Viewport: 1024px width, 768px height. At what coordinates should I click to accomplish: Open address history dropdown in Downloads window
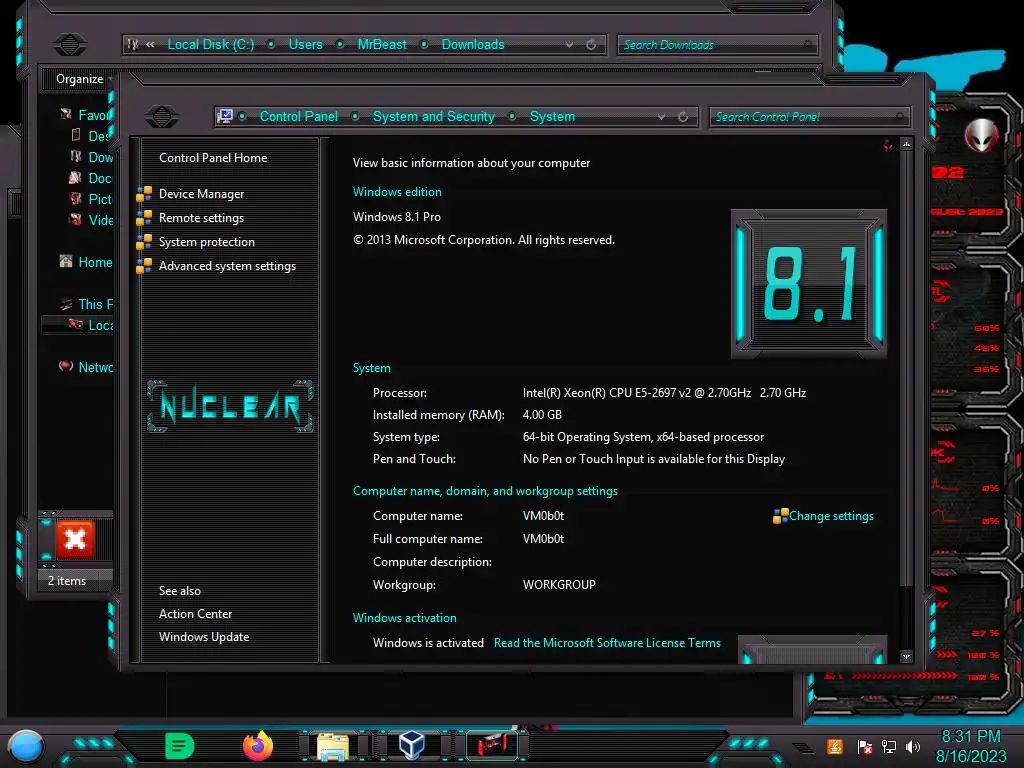569,44
